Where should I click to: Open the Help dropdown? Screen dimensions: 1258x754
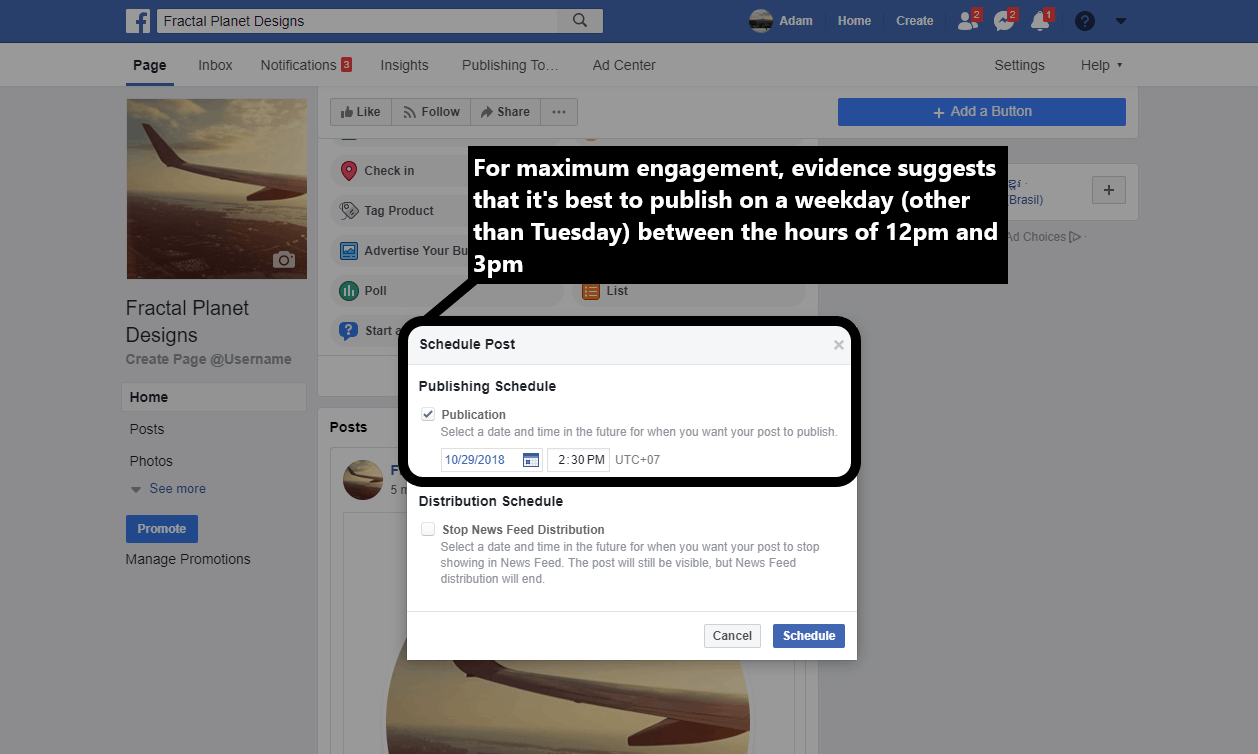(1101, 65)
